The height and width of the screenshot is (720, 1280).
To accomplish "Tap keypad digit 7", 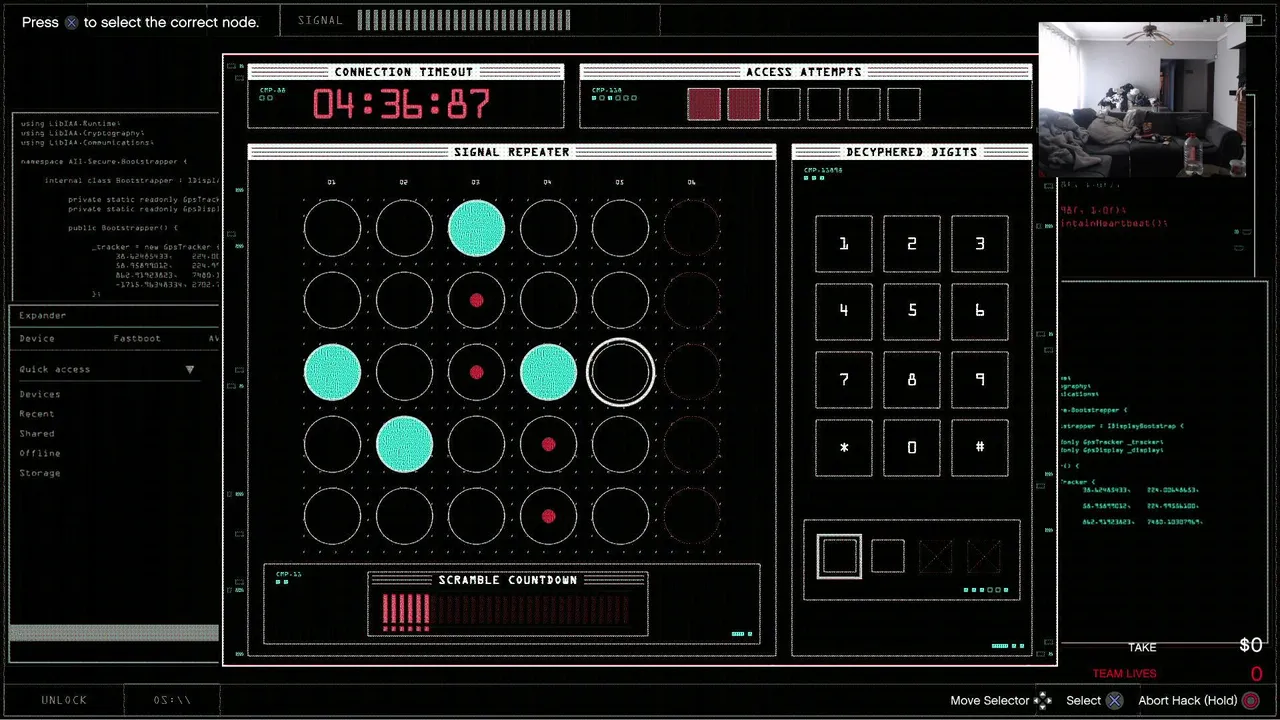I will [x=843, y=379].
